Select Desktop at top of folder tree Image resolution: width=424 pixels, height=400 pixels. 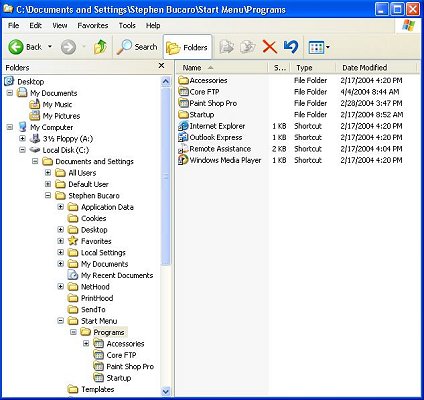(24, 82)
